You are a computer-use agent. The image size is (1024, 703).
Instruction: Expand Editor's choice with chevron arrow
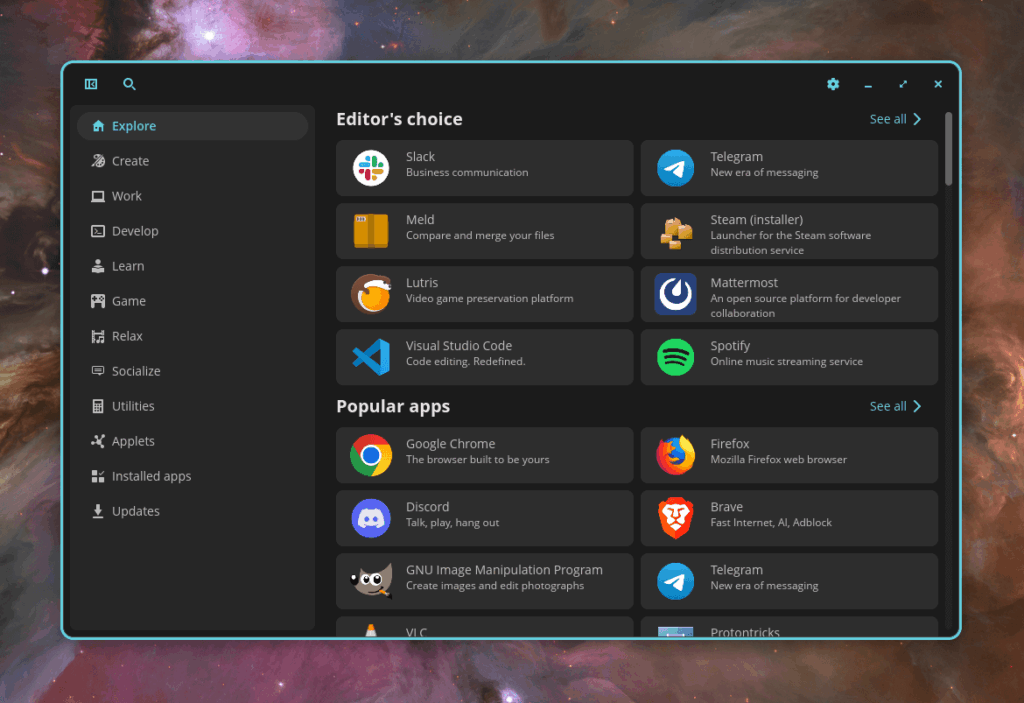coord(918,119)
